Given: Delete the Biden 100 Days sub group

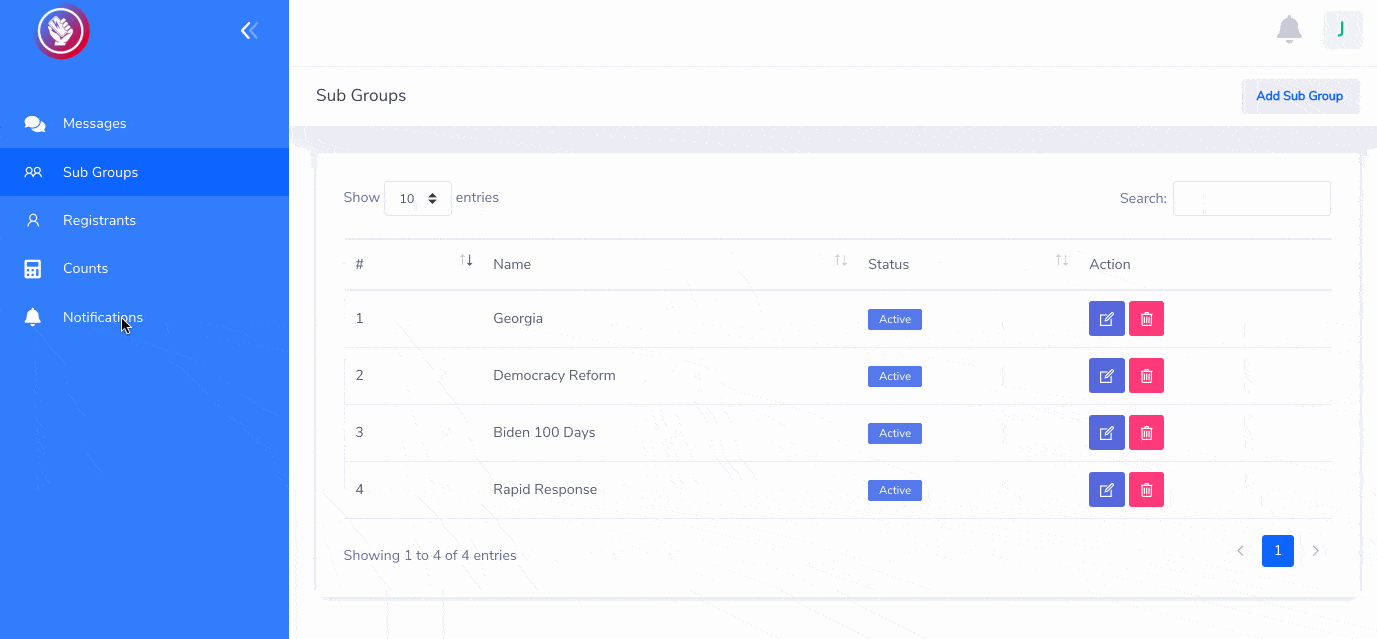Looking at the screenshot, I should (1146, 433).
